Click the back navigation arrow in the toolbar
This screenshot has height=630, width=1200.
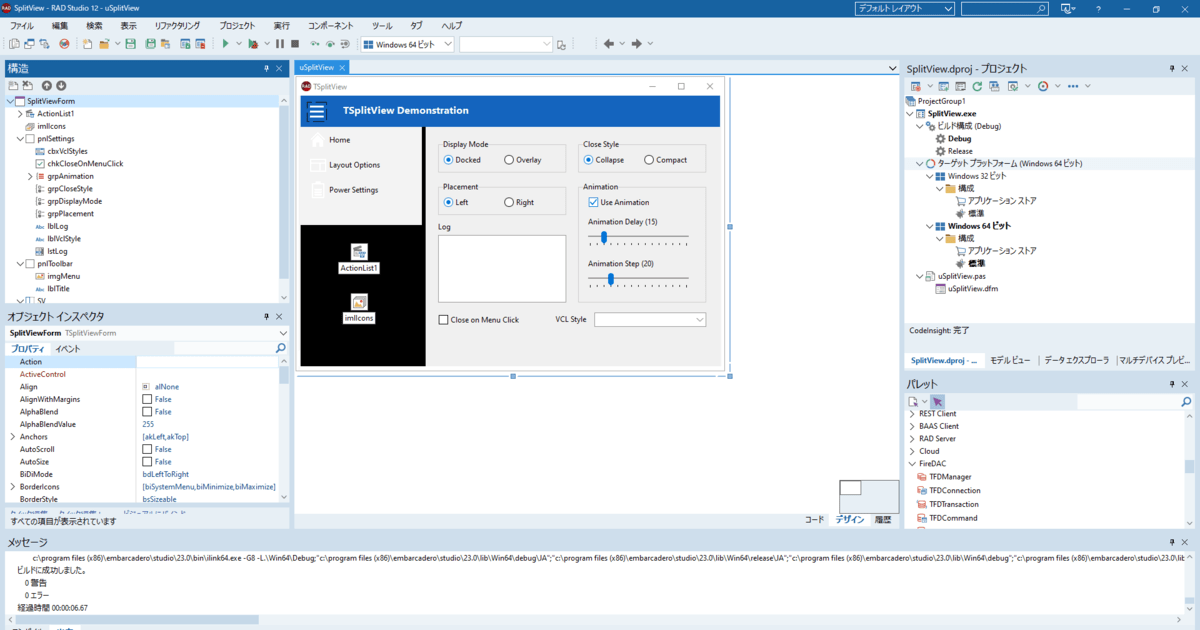pyautogui.click(x=608, y=44)
